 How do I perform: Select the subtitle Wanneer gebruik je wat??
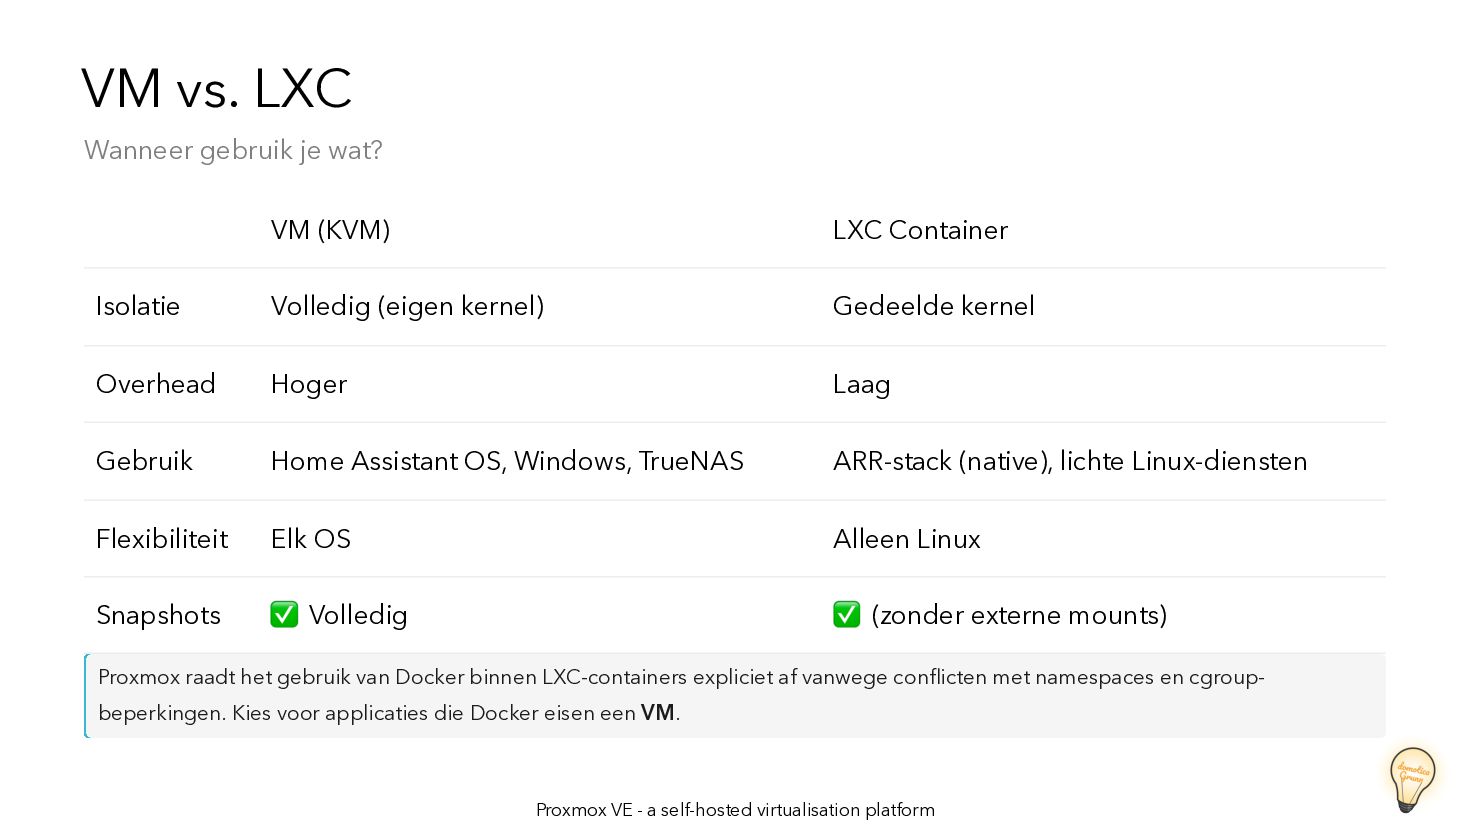click(x=233, y=150)
